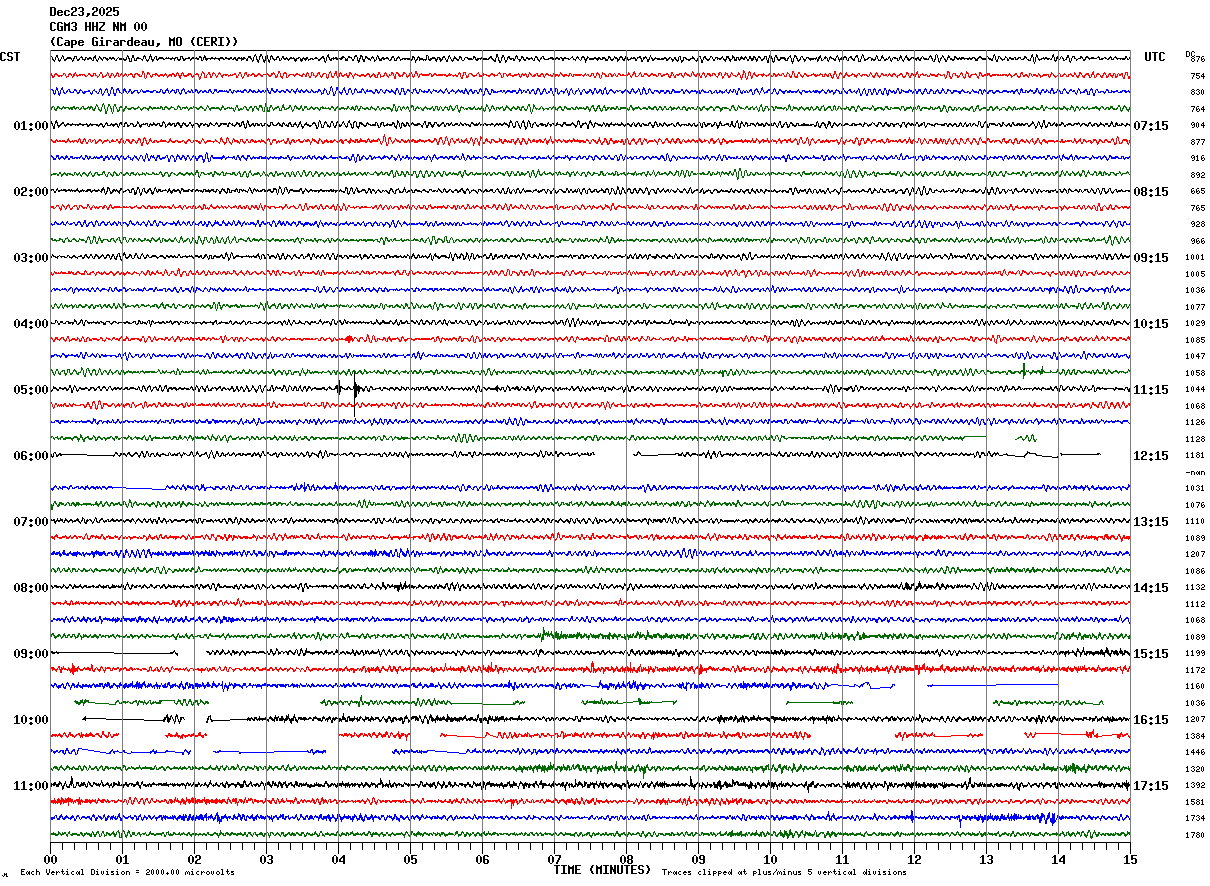
Task: Click minute tick label 14 on time axis
Action: pyautogui.click(x=1058, y=859)
